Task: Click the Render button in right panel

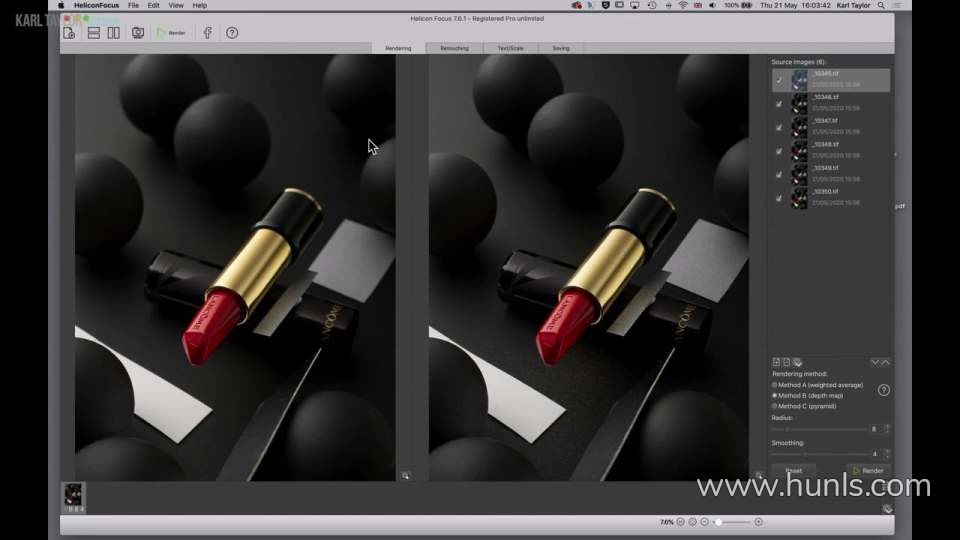Action: [868, 471]
